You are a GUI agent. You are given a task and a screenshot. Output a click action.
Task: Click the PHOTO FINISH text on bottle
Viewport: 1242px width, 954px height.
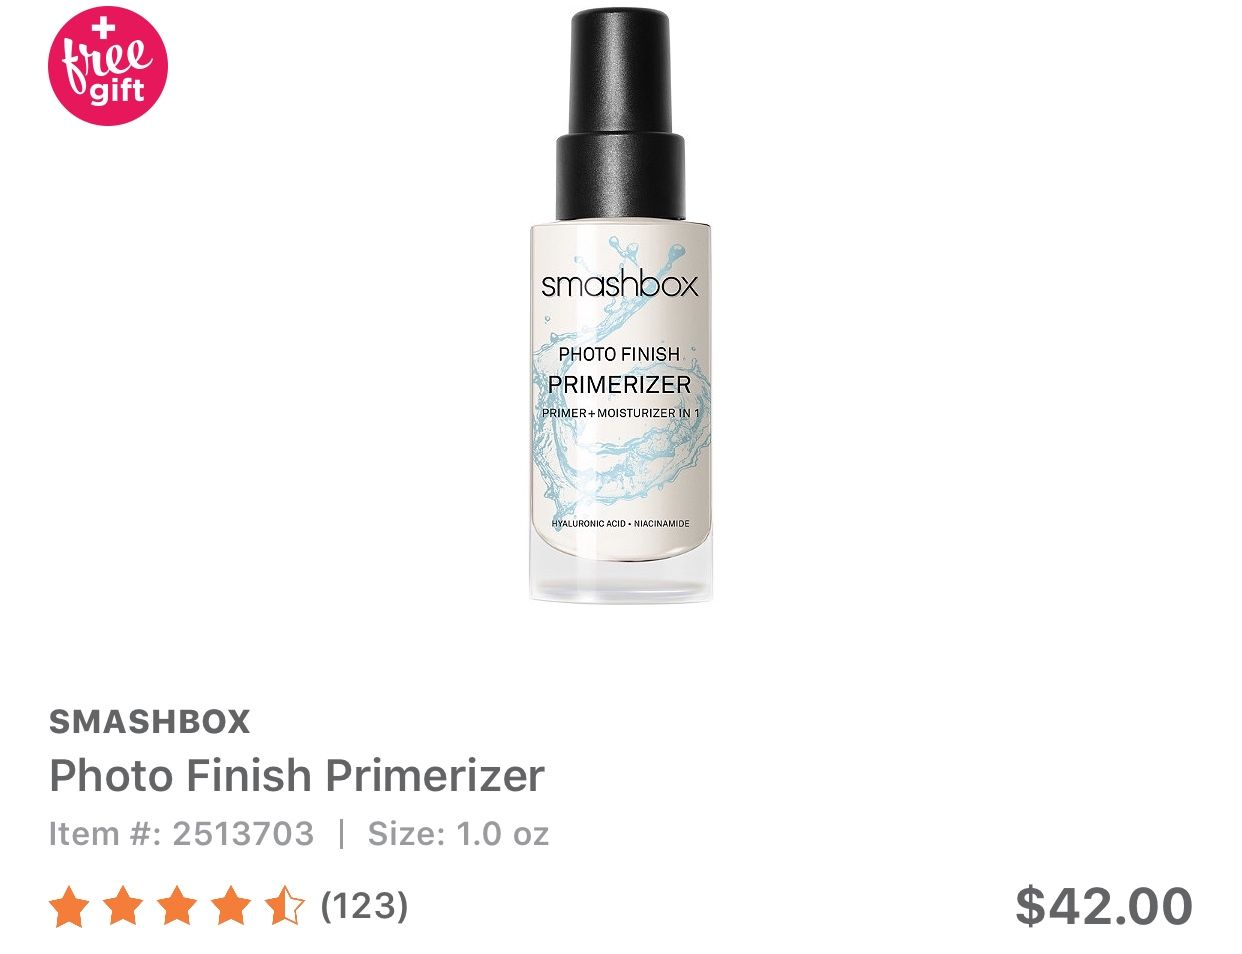619,354
